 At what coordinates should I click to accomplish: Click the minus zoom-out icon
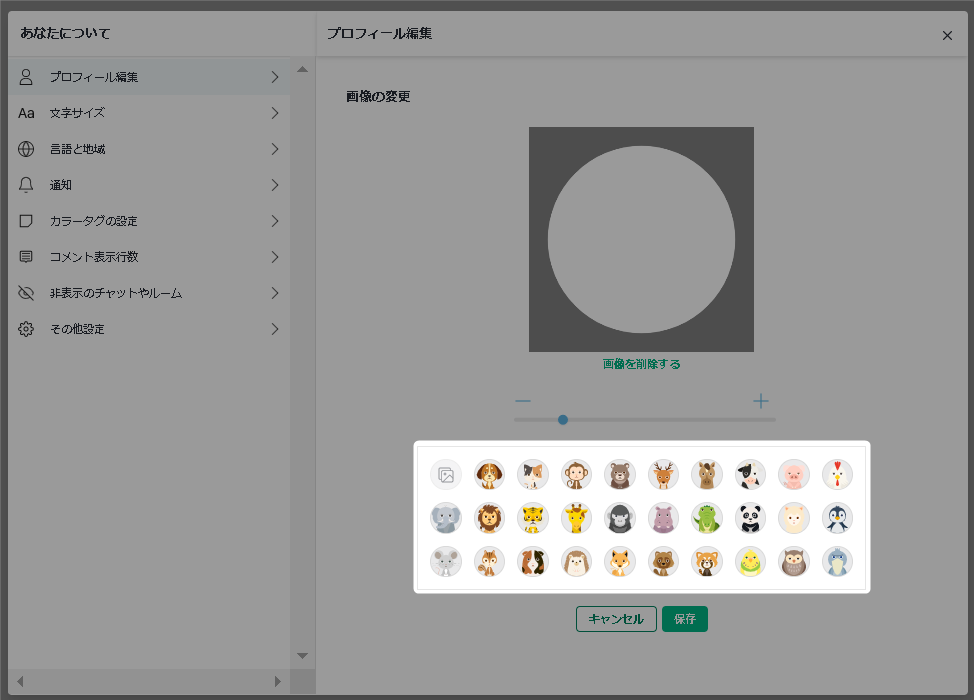[523, 401]
